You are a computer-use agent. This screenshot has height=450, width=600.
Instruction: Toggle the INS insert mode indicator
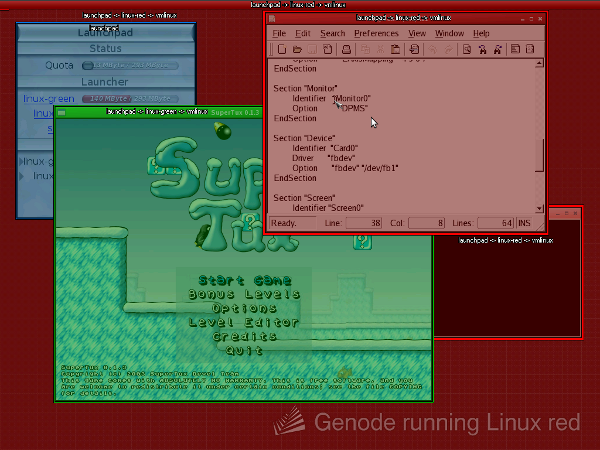524,223
